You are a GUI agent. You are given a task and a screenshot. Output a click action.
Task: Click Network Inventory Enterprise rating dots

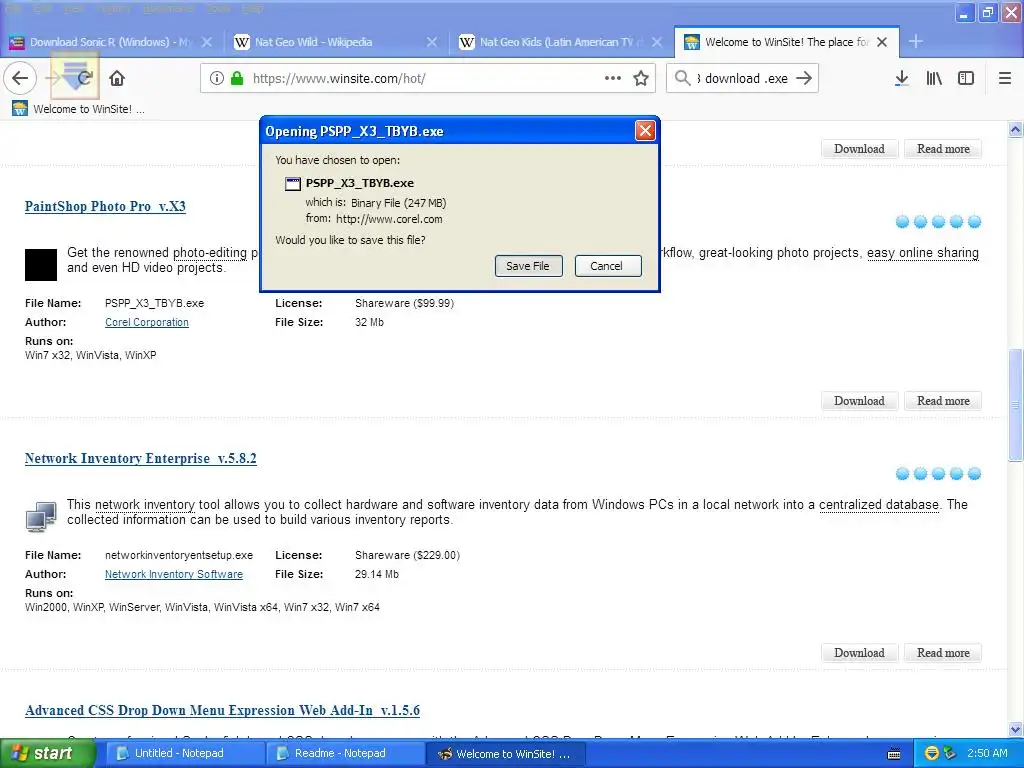point(938,474)
